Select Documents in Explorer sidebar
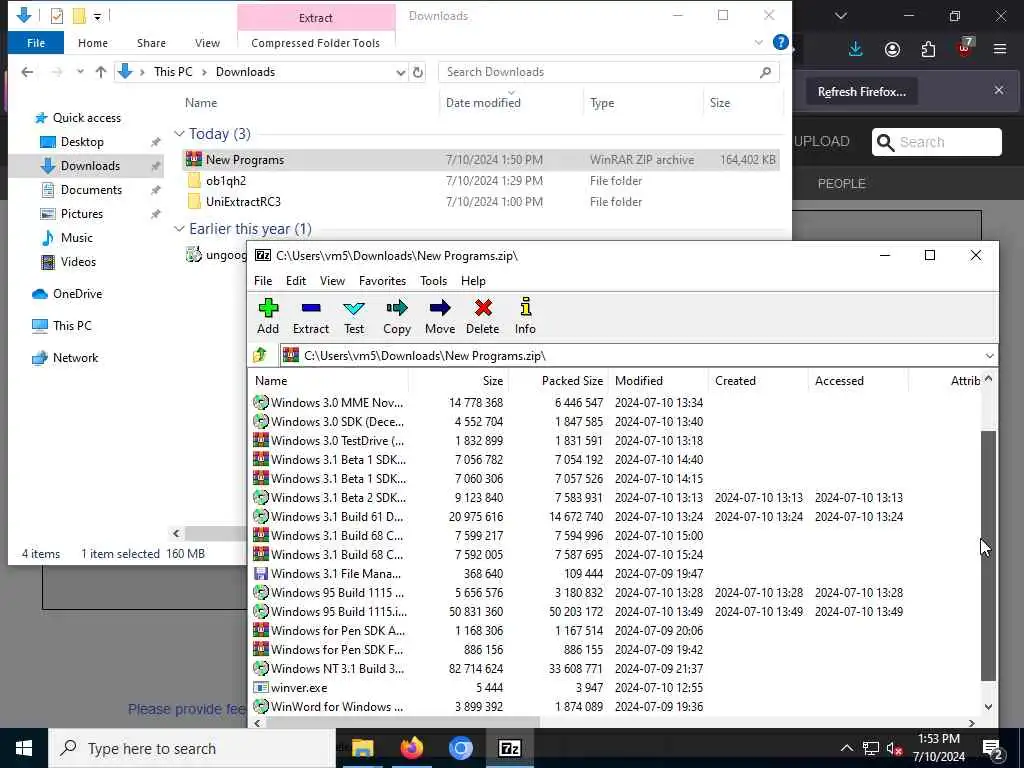The height and width of the screenshot is (768, 1024). tap(91, 190)
